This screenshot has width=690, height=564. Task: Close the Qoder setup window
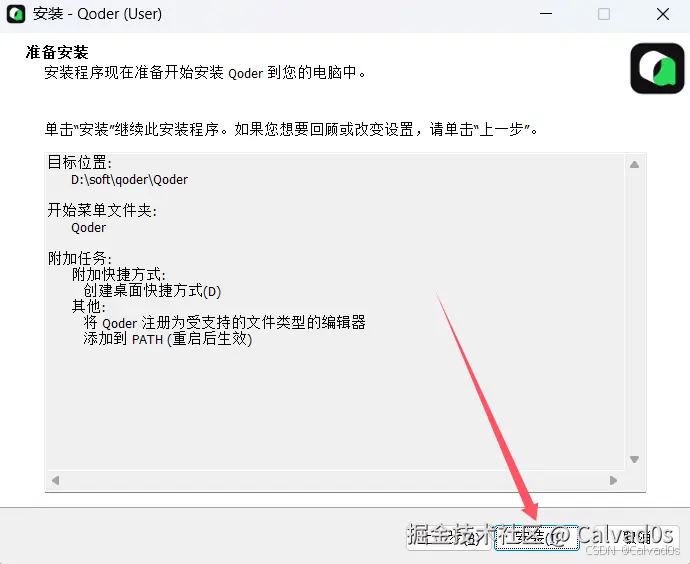[x=663, y=14]
